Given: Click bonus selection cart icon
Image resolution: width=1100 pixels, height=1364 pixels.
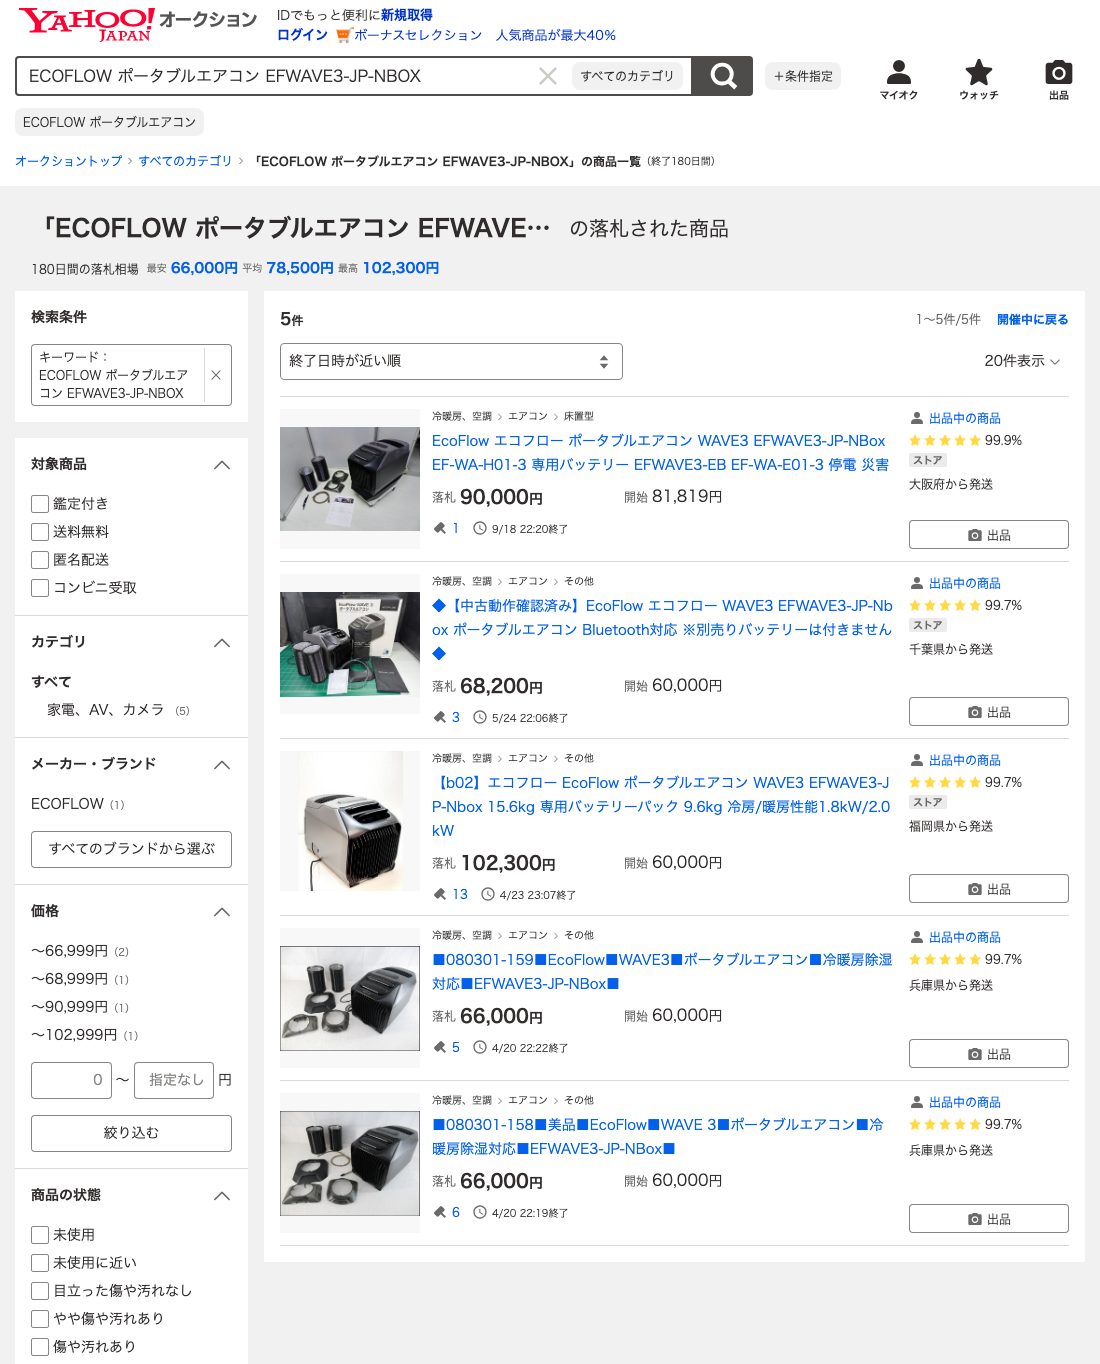Looking at the screenshot, I should pos(343,35).
